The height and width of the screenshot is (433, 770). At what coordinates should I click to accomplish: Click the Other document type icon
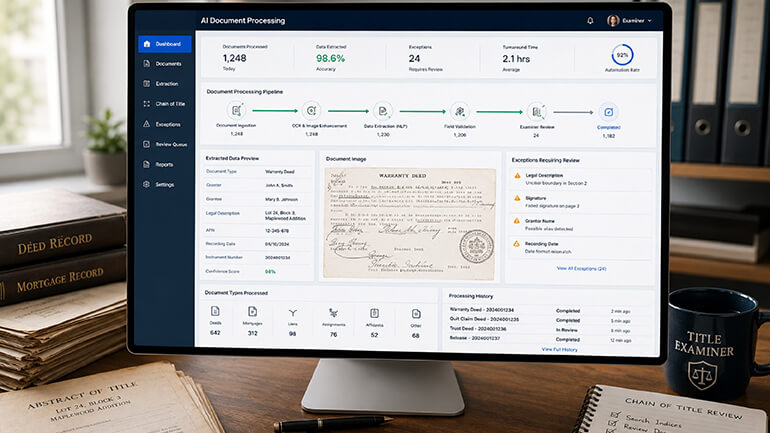[x=416, y=314]
